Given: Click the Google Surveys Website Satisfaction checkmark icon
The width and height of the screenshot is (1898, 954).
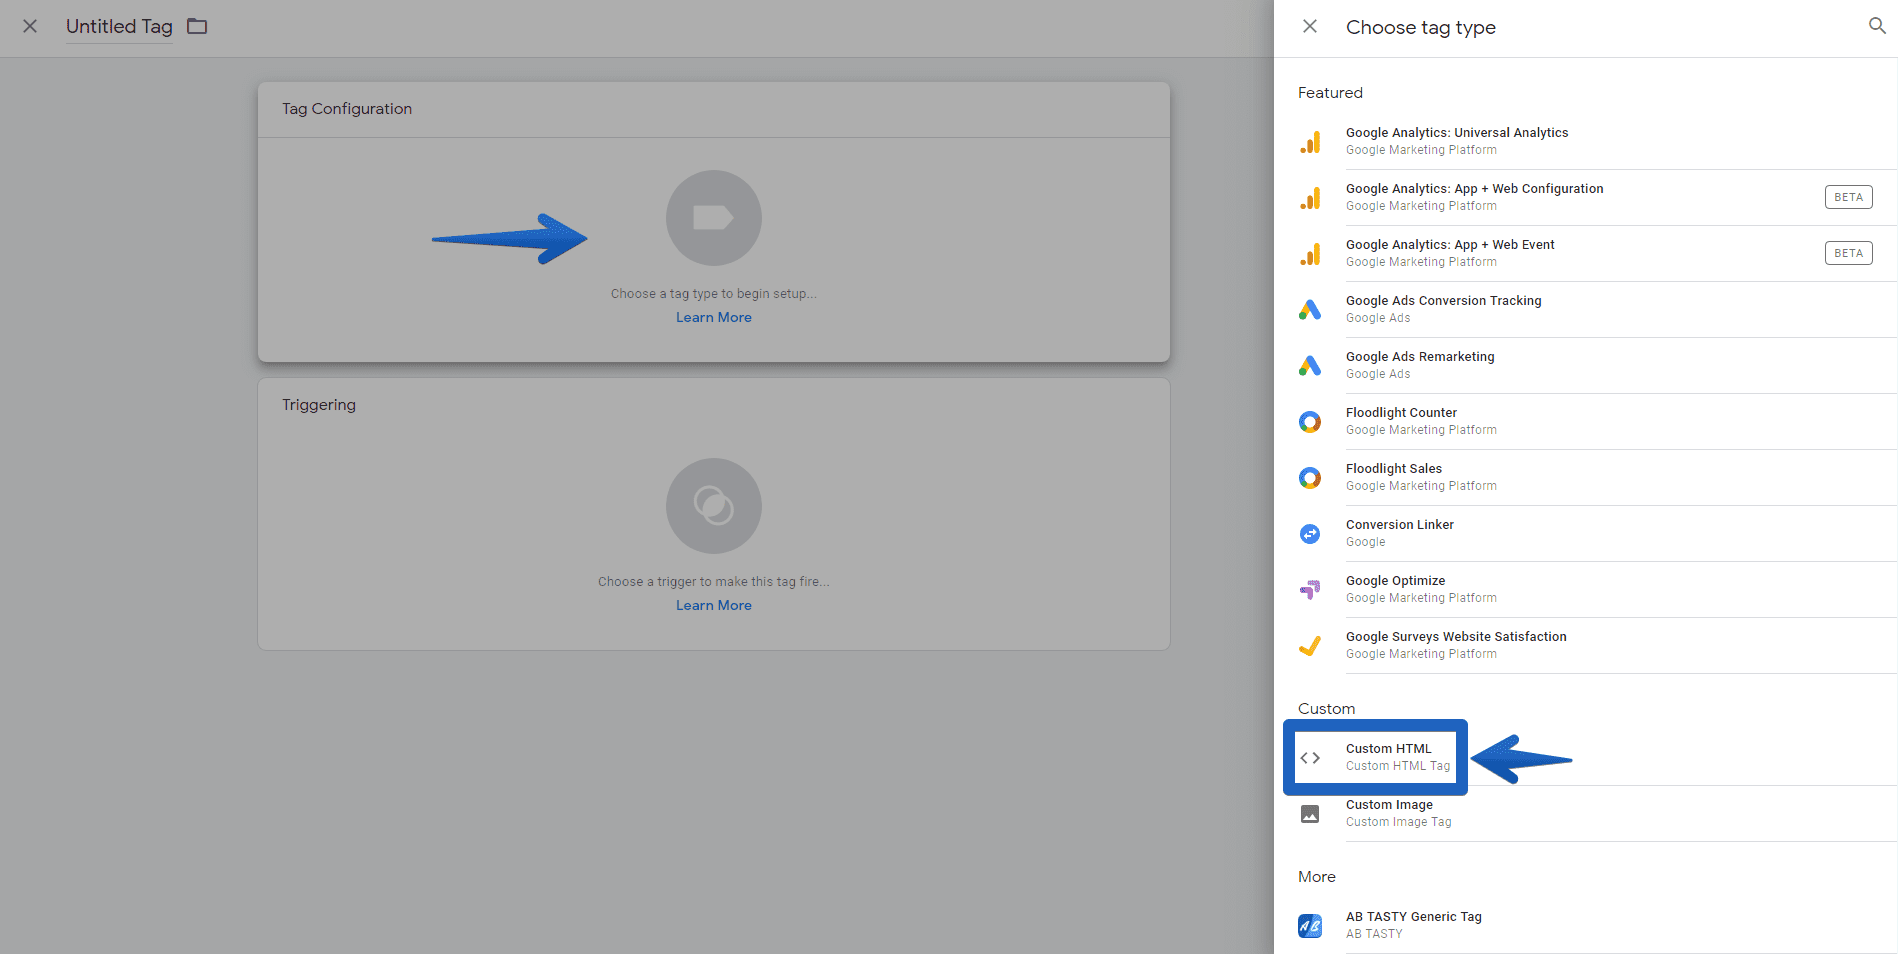Looking at the screenshot, I should pos(1310,645).
